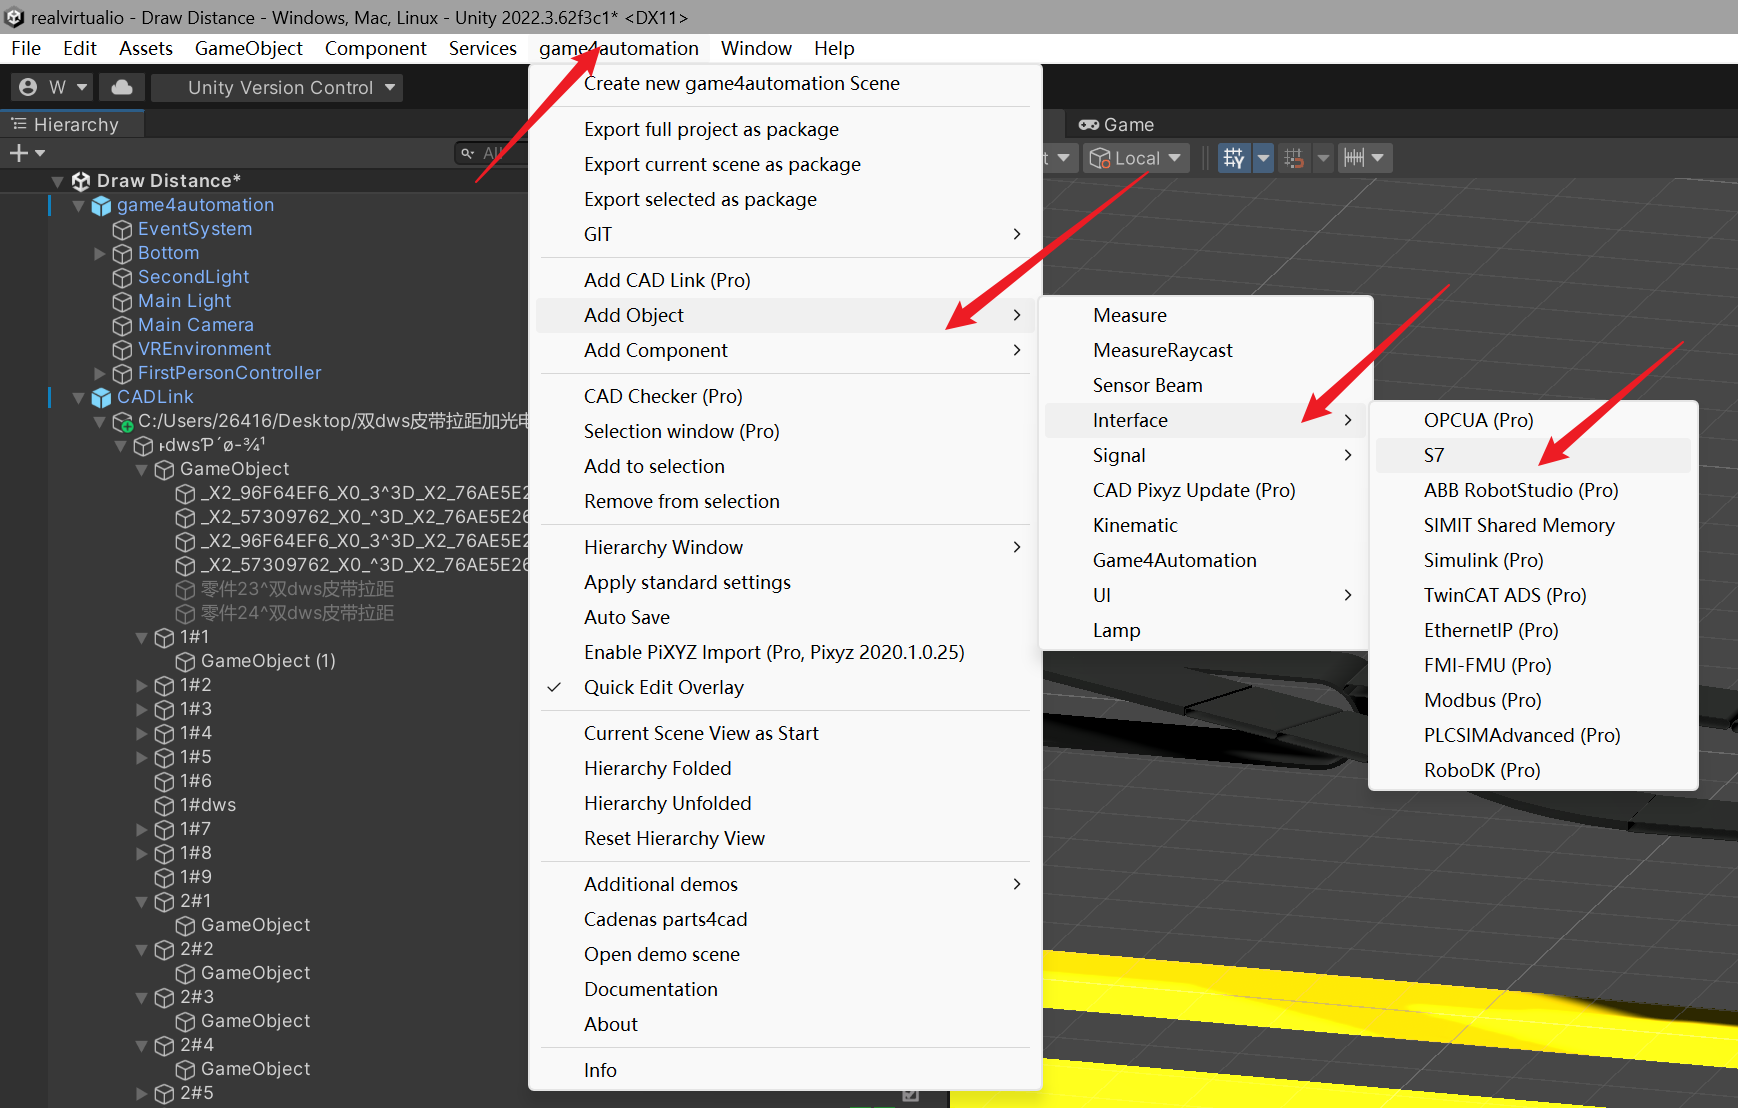The image size is (1738, 1108).
Task: Toggle the grid snapping icon in Scene toolbar
Action: coord(1234,158)
